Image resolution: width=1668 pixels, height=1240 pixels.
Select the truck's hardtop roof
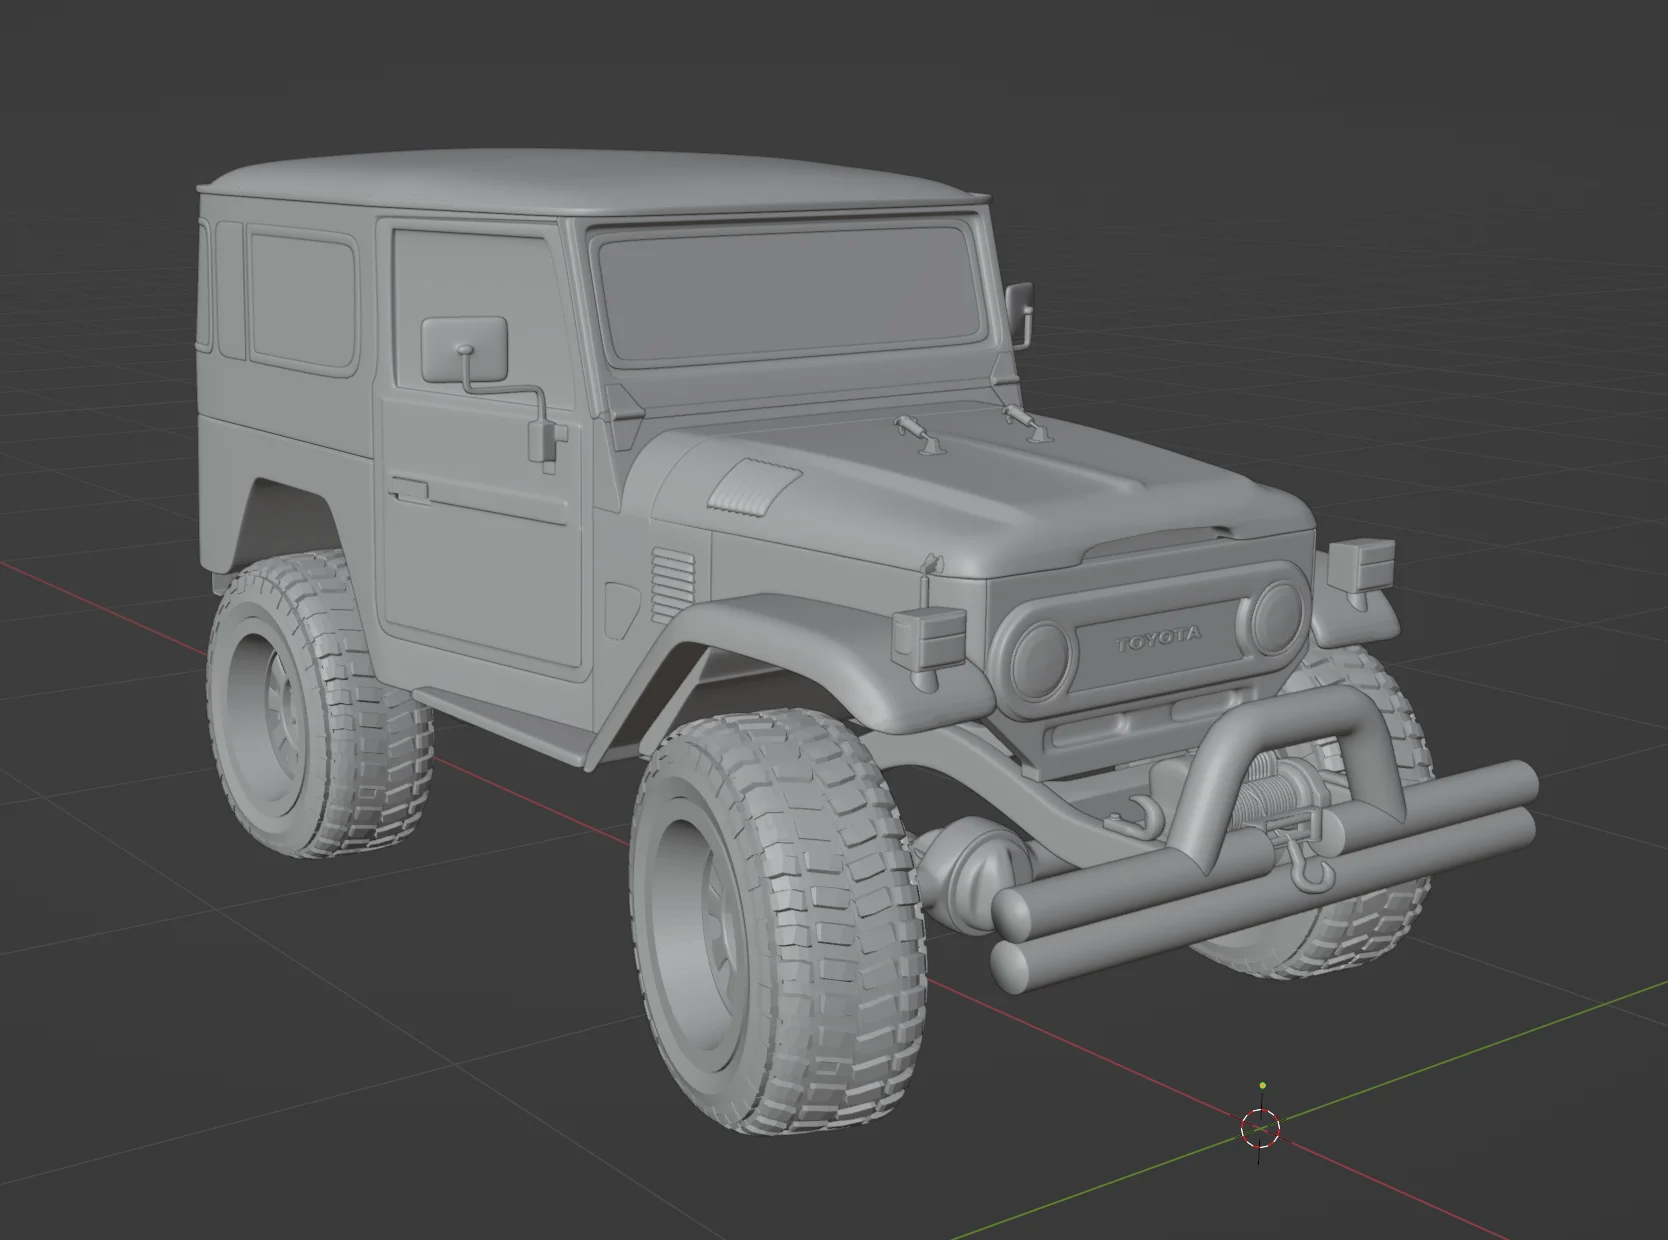[x=595, y=182]
